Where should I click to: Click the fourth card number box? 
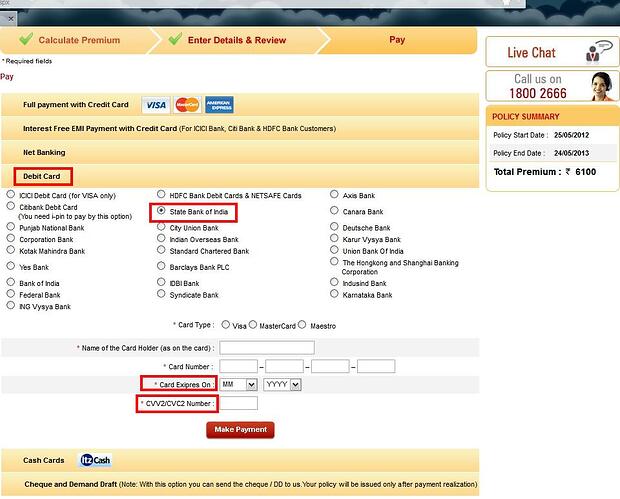point(376,366)
